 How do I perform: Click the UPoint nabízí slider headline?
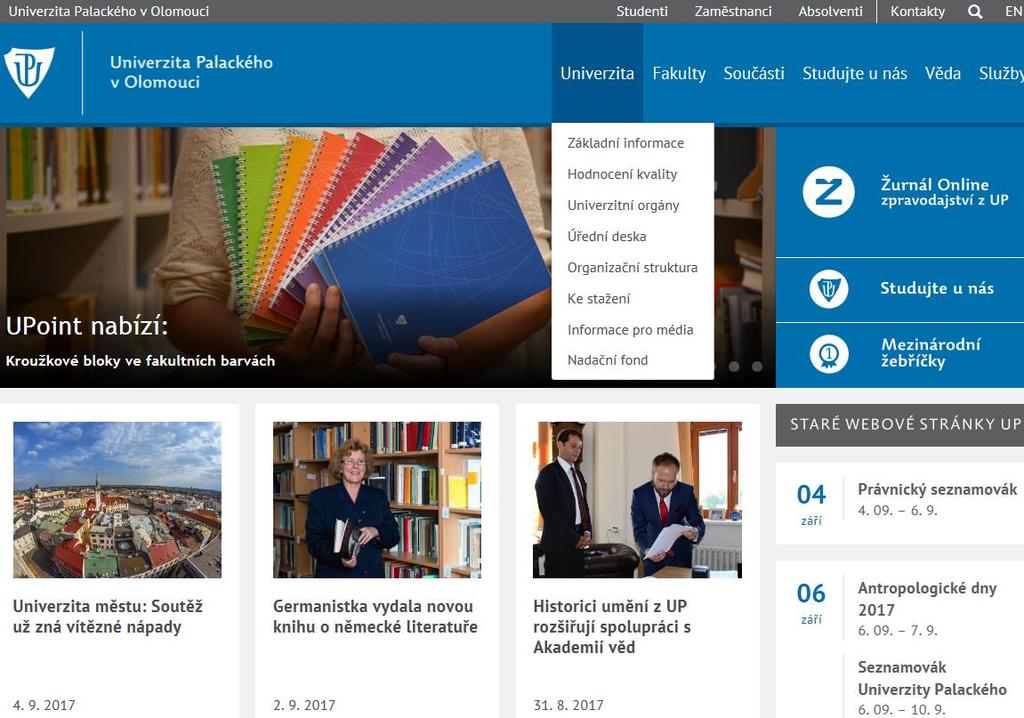tap(87, 325)
